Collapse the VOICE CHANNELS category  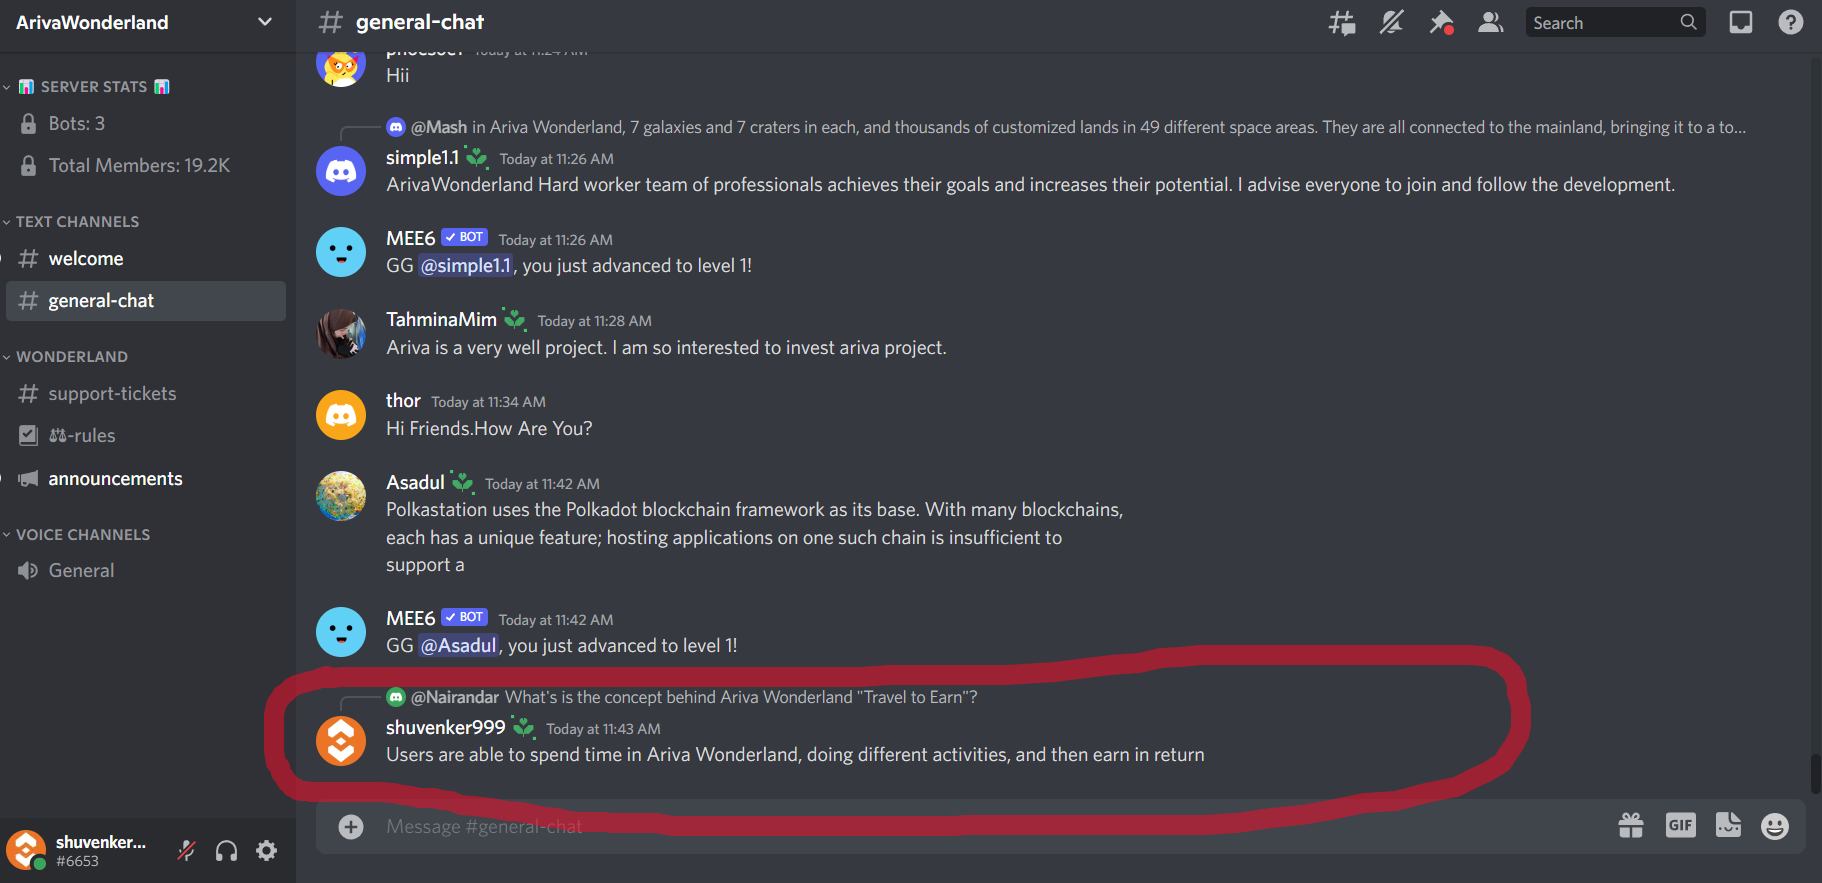[x=83, y=535]
